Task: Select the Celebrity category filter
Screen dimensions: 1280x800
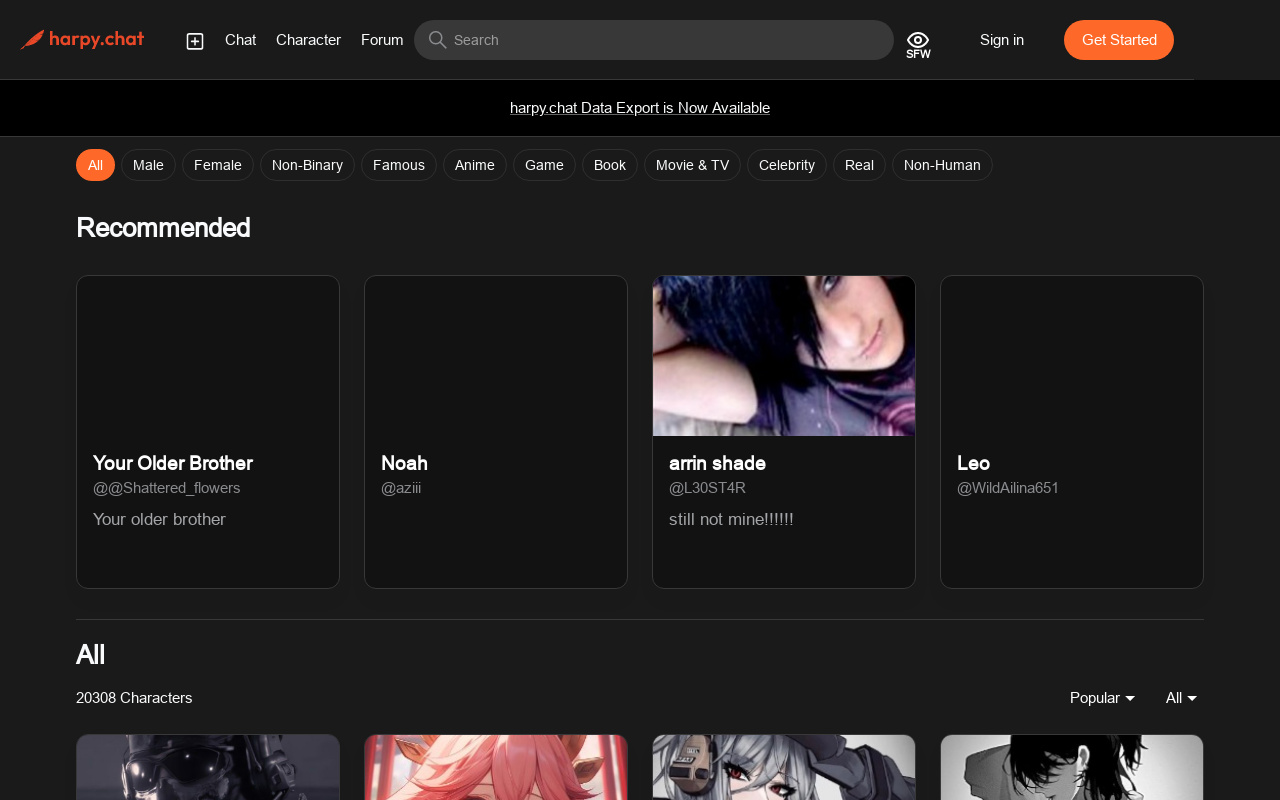Action: pyautogui.click(x=787, y=165)
